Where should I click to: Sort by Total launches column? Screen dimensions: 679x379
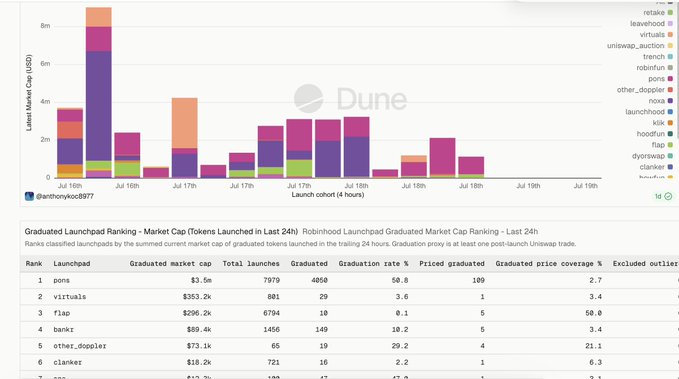251,263
